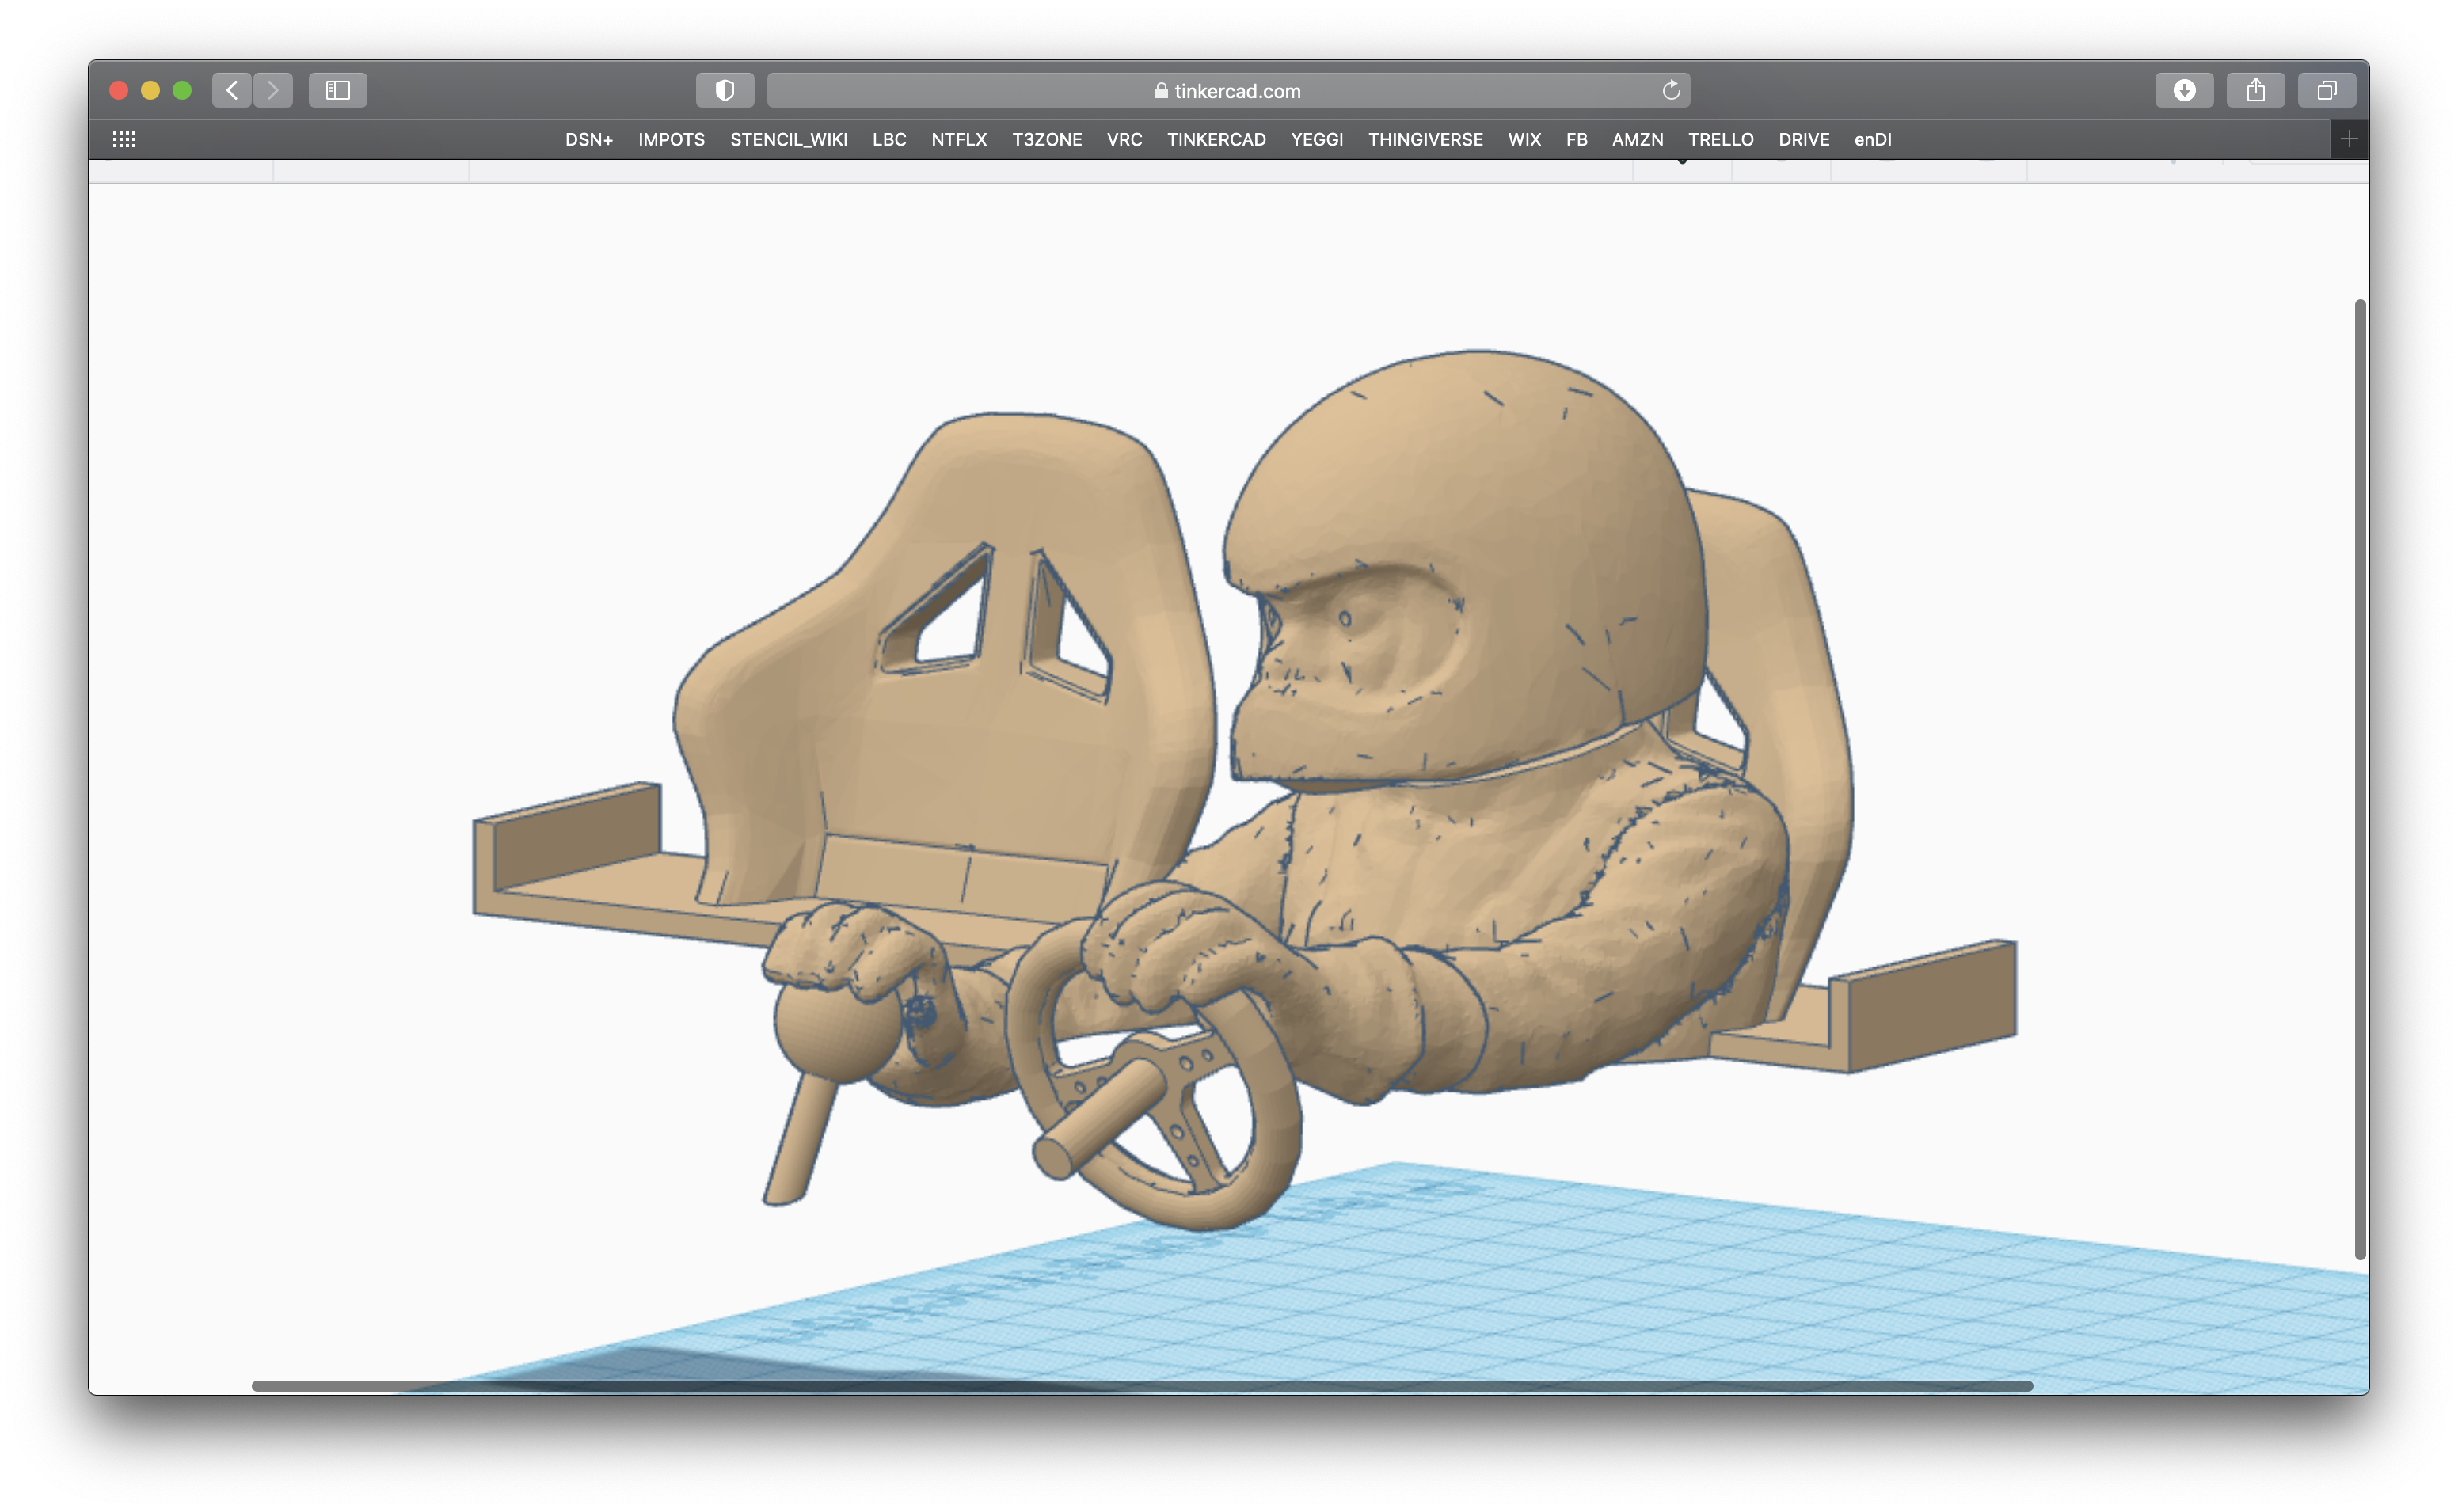Open a new tab with plus button
Screen dimensions: 2458x1512
2349,139
